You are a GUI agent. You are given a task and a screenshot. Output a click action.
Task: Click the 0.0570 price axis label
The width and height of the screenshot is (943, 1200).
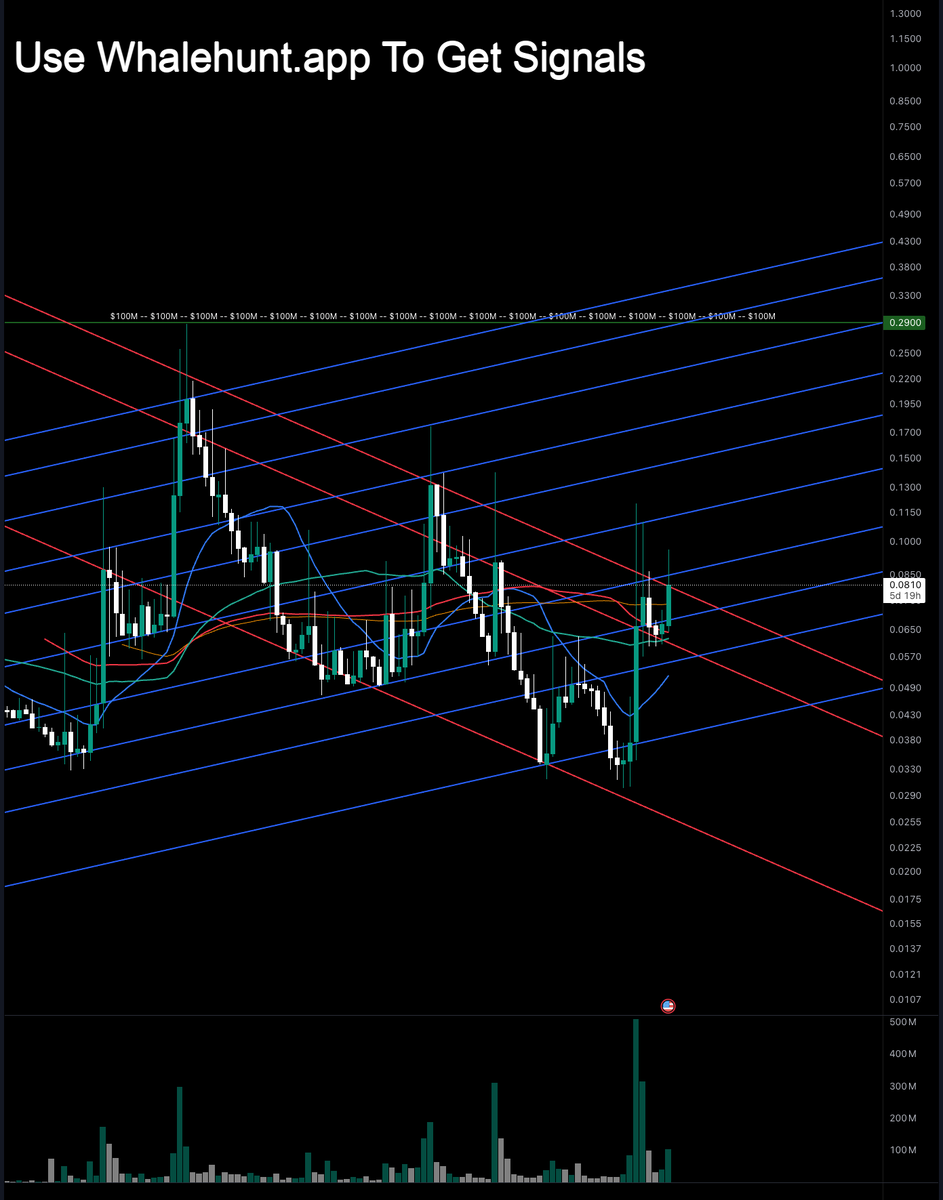[905, 657]
